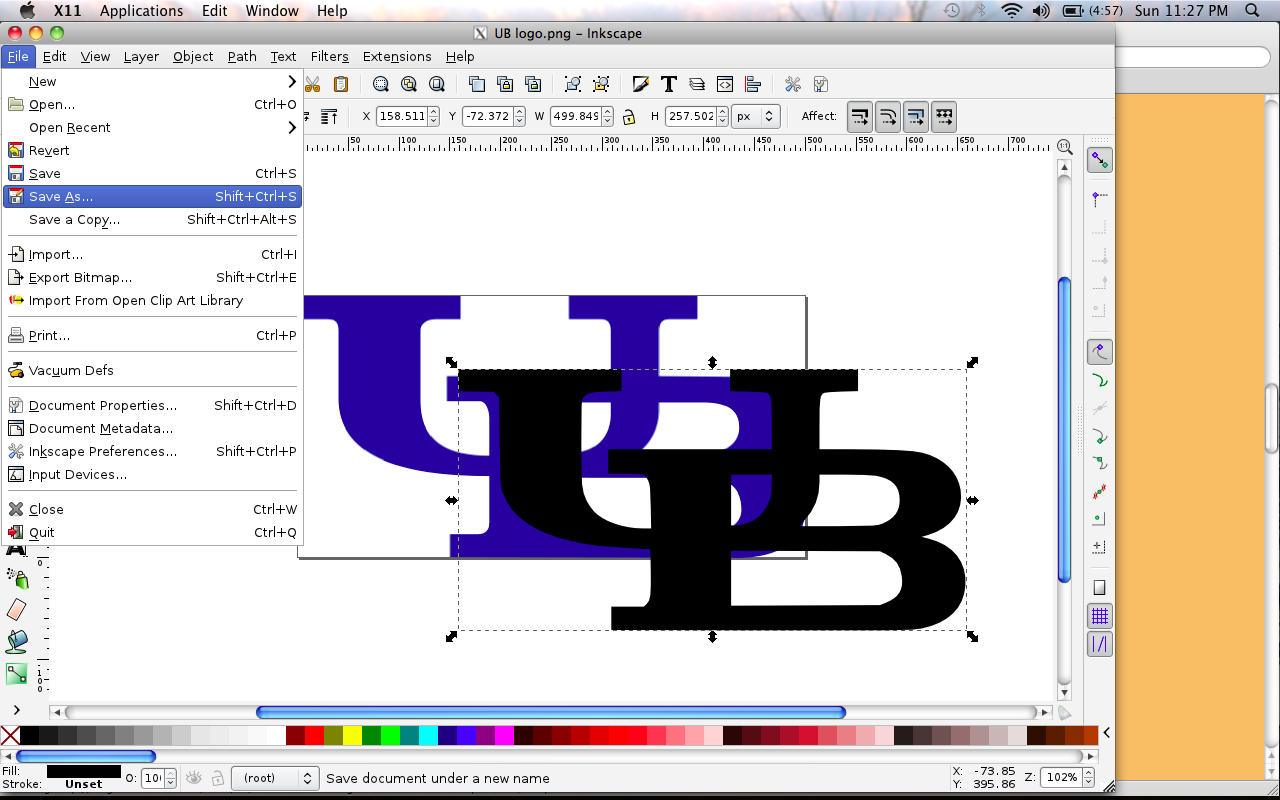
Task: Click the Raise selection to top icon
Action: [x=329, y=116]
